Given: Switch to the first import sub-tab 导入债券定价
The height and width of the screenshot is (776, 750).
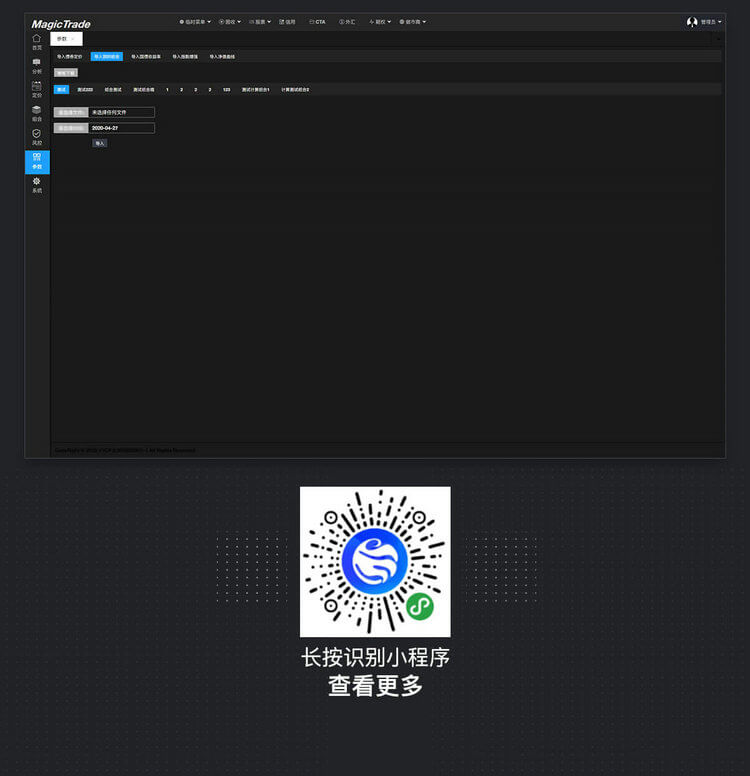Looking at the screenshot, I should click(69, 57).
